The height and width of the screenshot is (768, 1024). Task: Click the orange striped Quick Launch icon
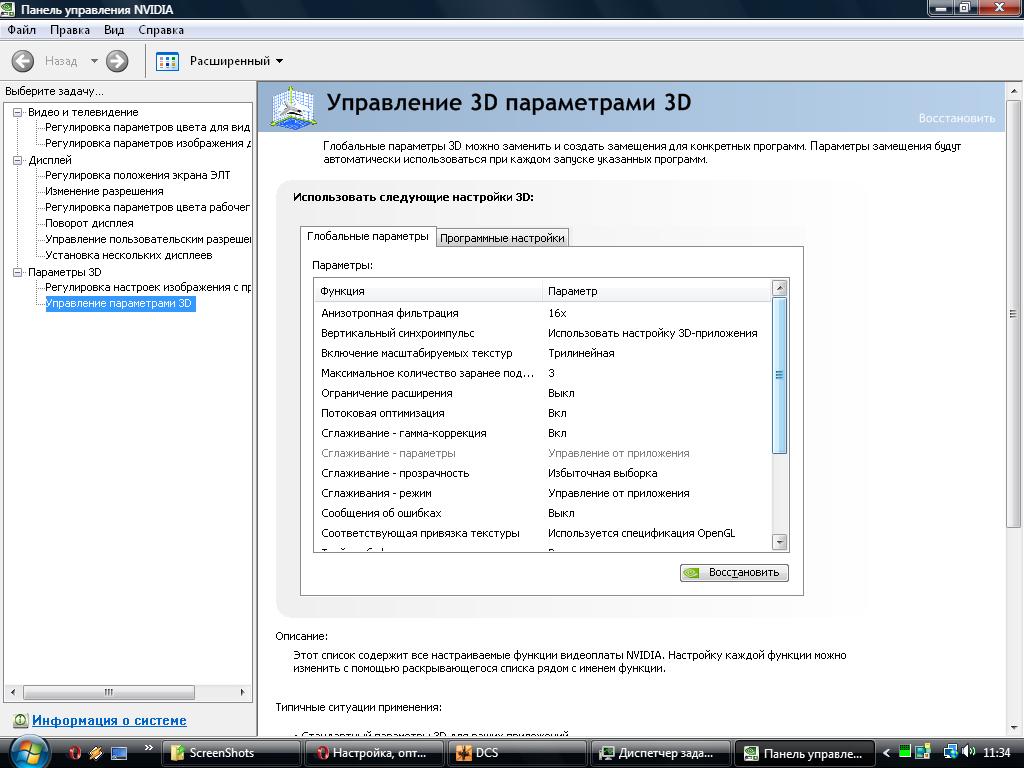(96, 753)
